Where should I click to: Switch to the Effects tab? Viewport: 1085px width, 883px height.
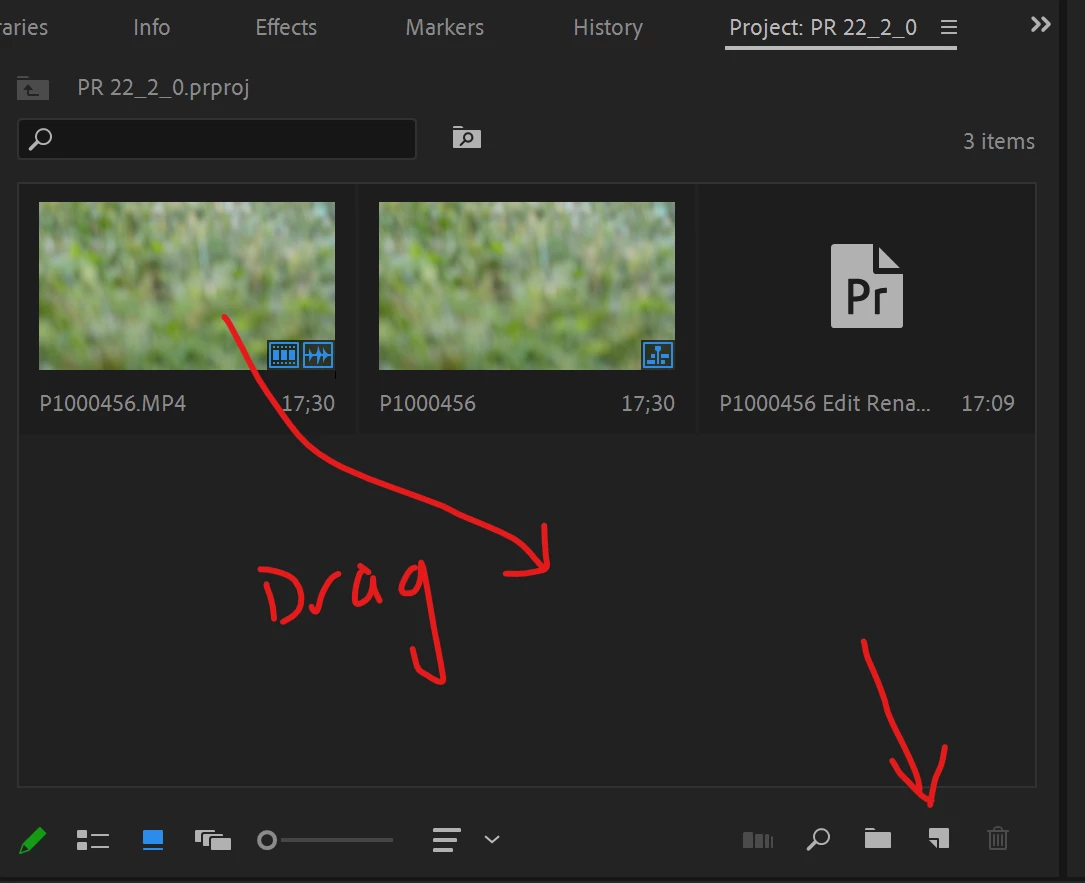(286, 27)
